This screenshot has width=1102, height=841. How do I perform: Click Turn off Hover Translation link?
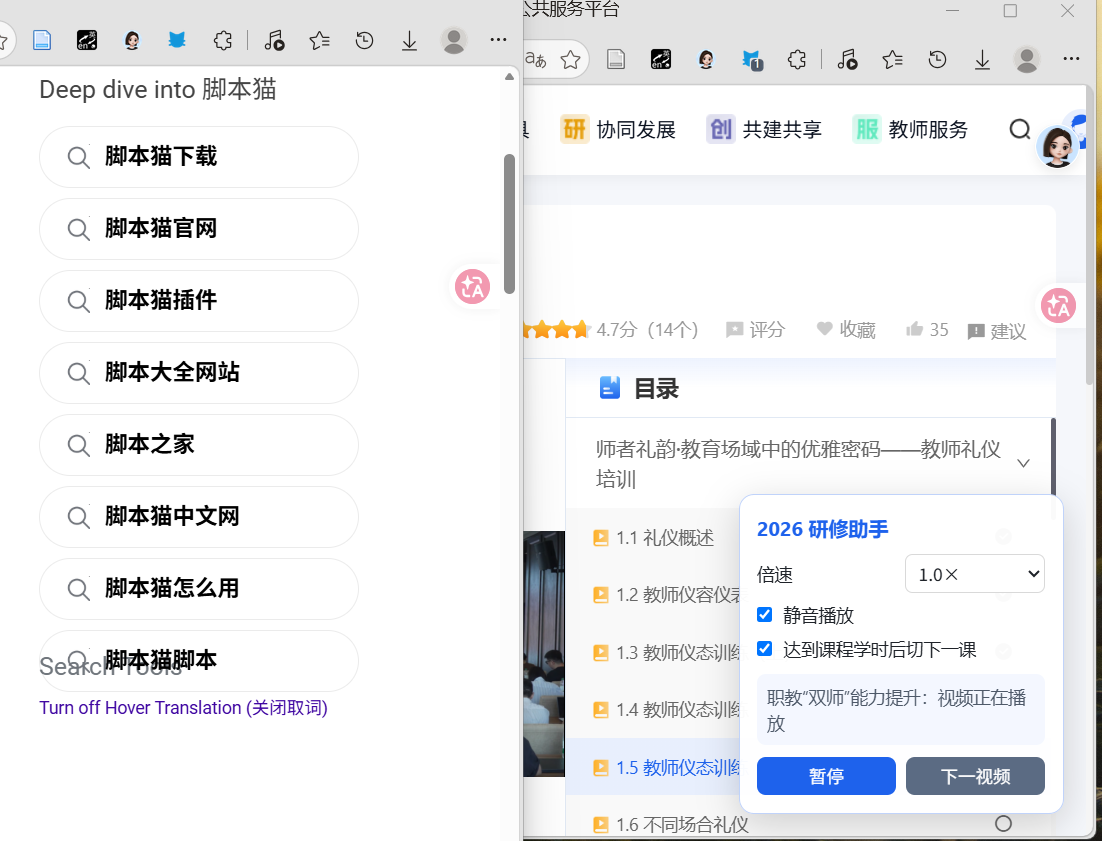coord(183,708)
